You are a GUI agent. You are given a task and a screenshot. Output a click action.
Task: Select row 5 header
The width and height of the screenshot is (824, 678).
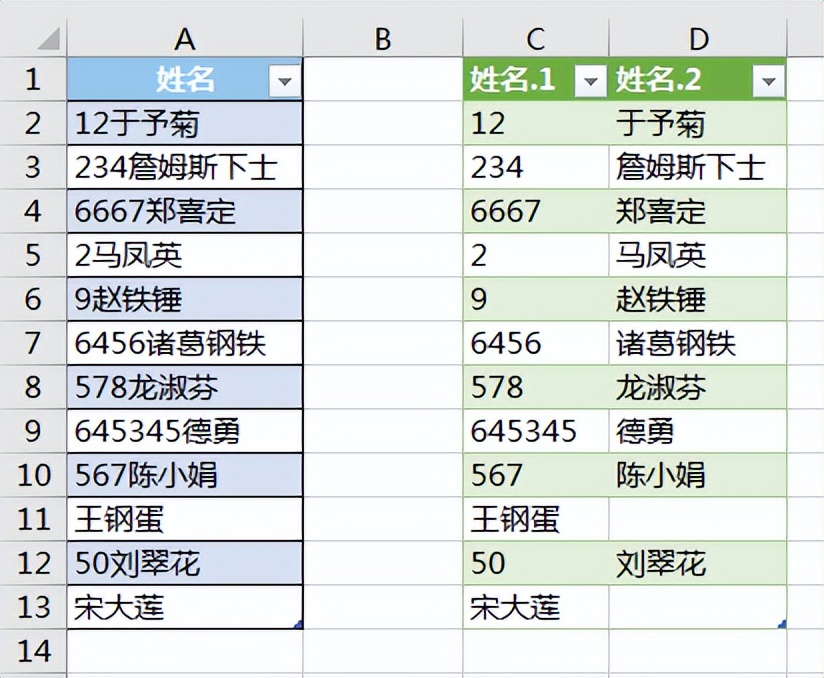33,255
